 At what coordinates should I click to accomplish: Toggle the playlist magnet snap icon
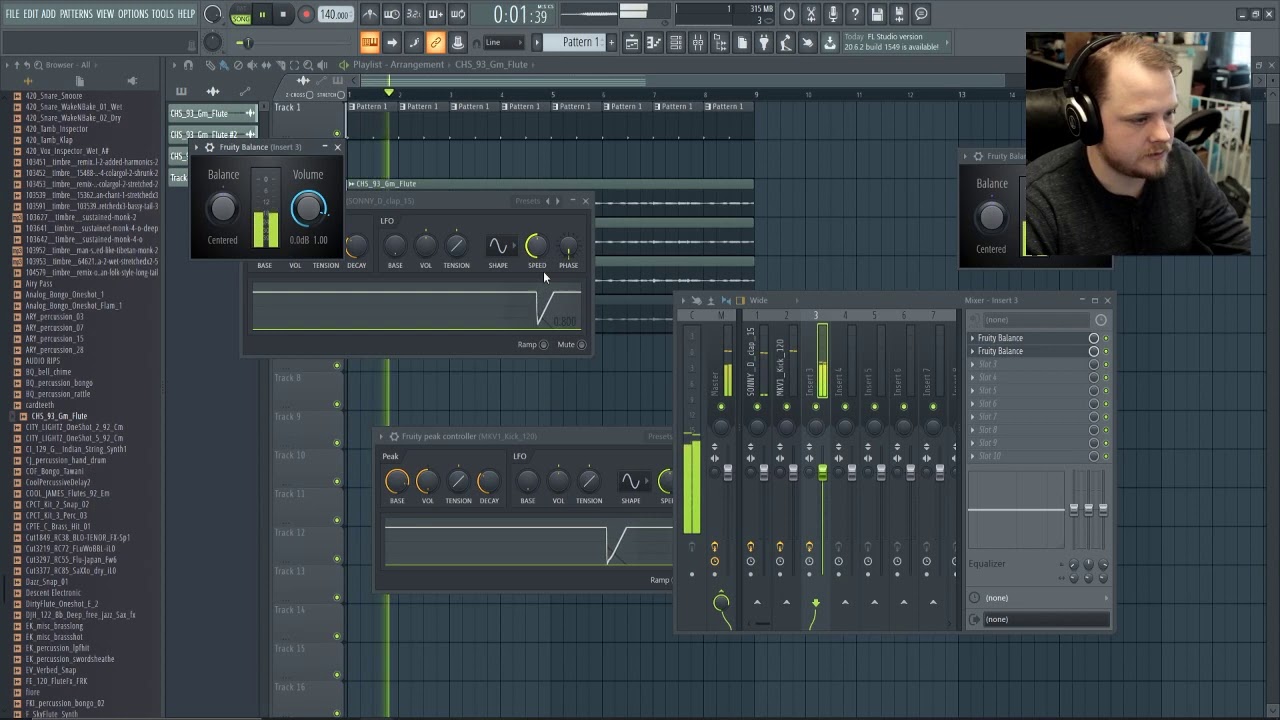(x=188, y=65)
